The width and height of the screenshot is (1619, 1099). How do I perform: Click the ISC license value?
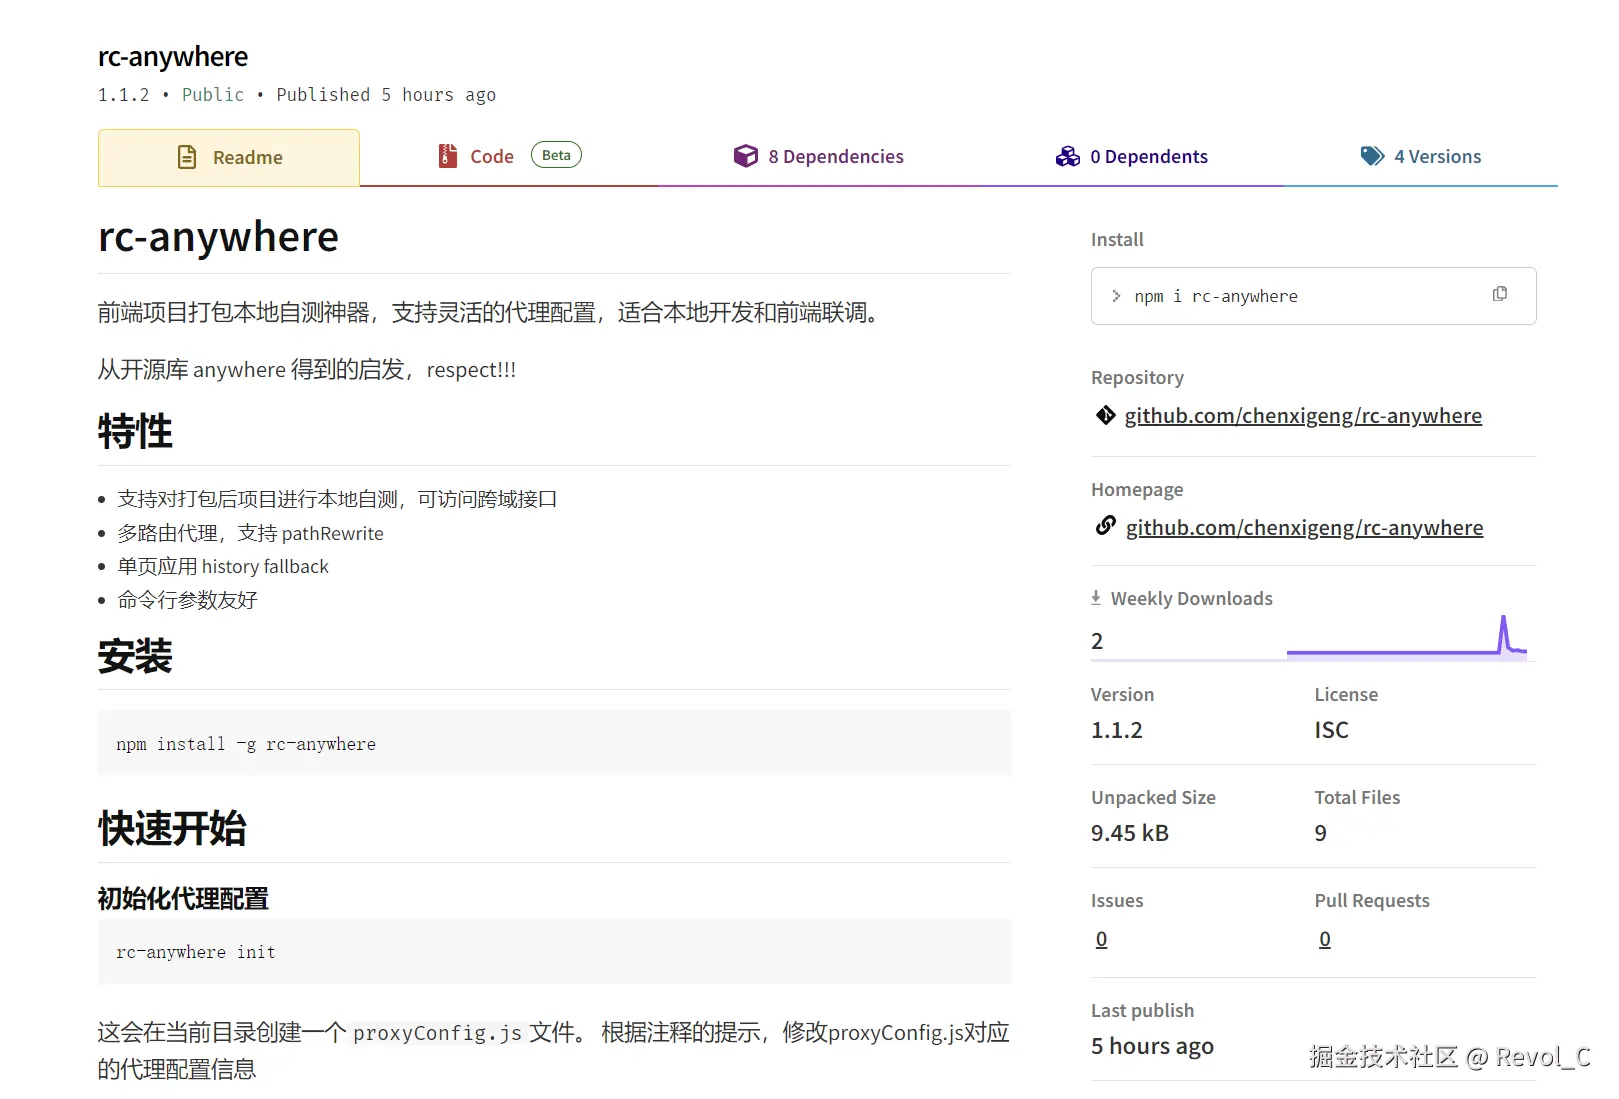click(x=1331, y=730)
